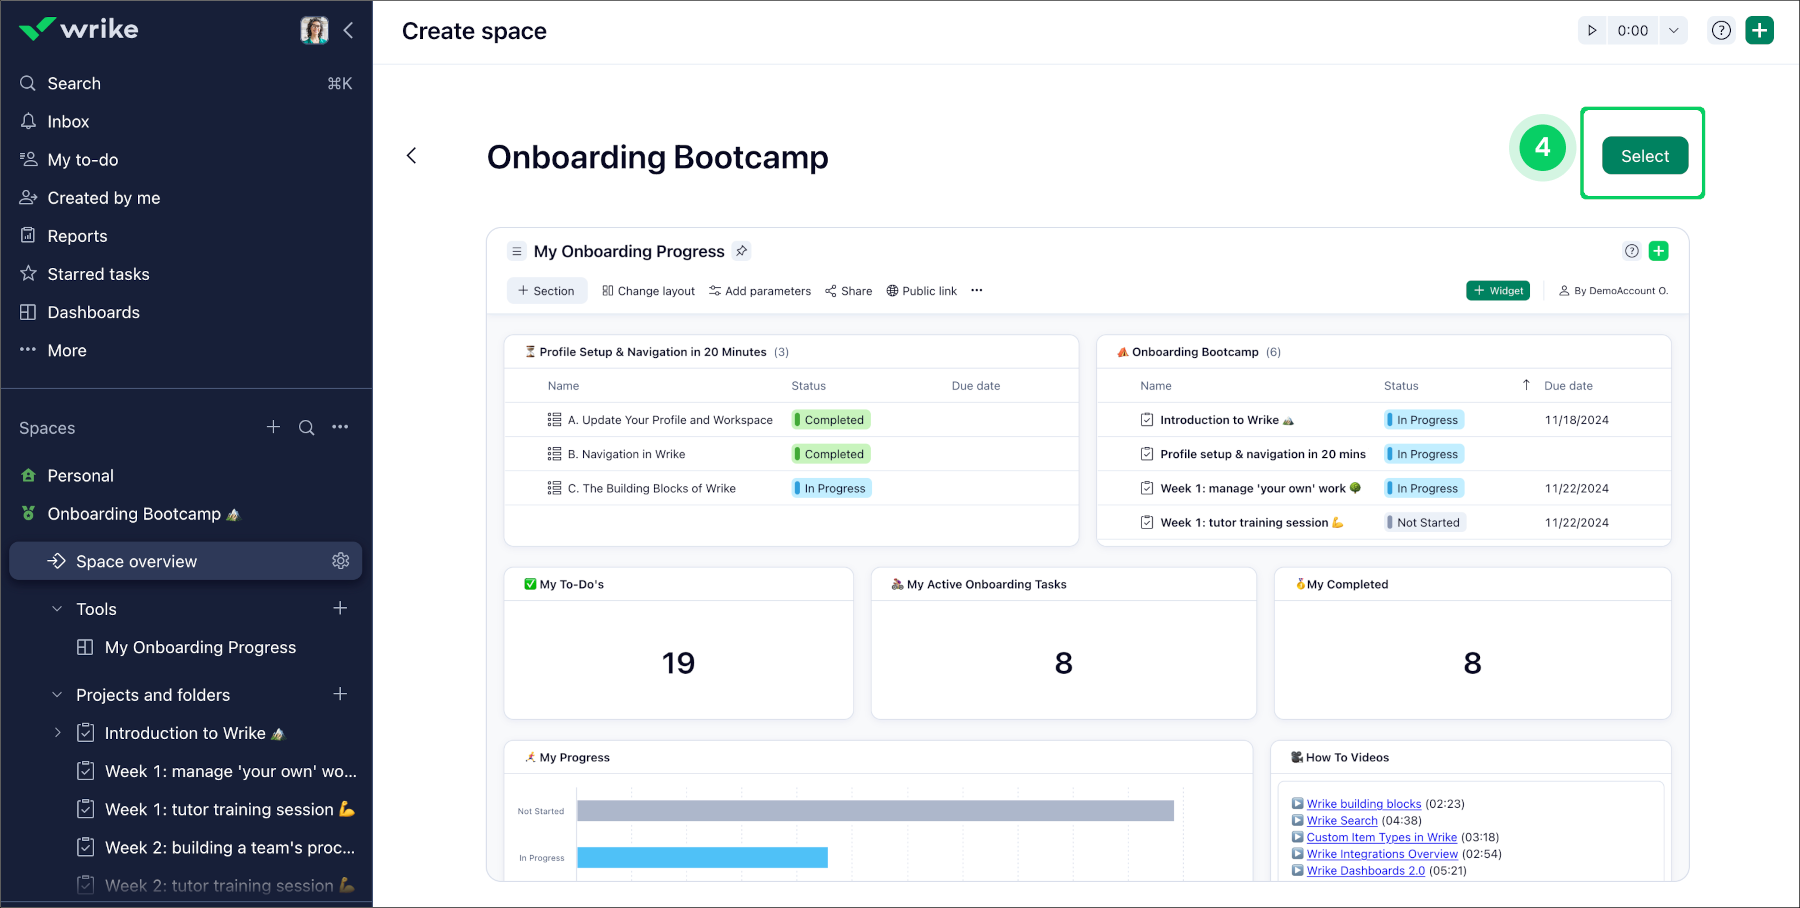Open Starred tasks from the sidebar
The height and width of the screenshot is (908, 1800).
(28, 273)
